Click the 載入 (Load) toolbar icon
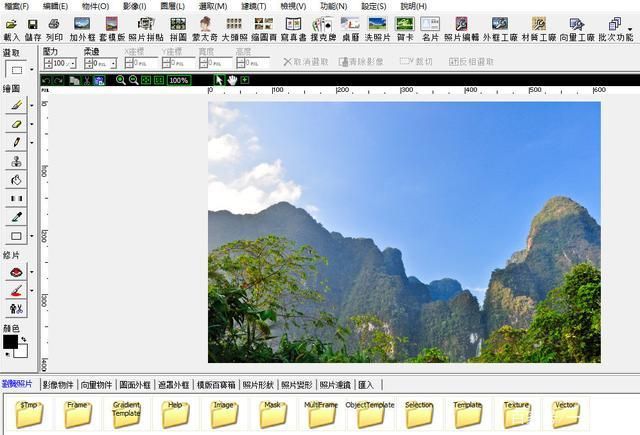The width and height of the screenshot is (640, 435). coord(11,29)
